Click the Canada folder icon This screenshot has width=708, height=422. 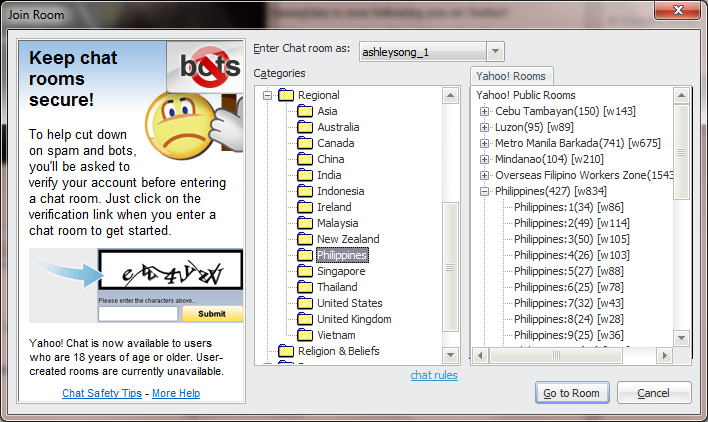(305, 143)
